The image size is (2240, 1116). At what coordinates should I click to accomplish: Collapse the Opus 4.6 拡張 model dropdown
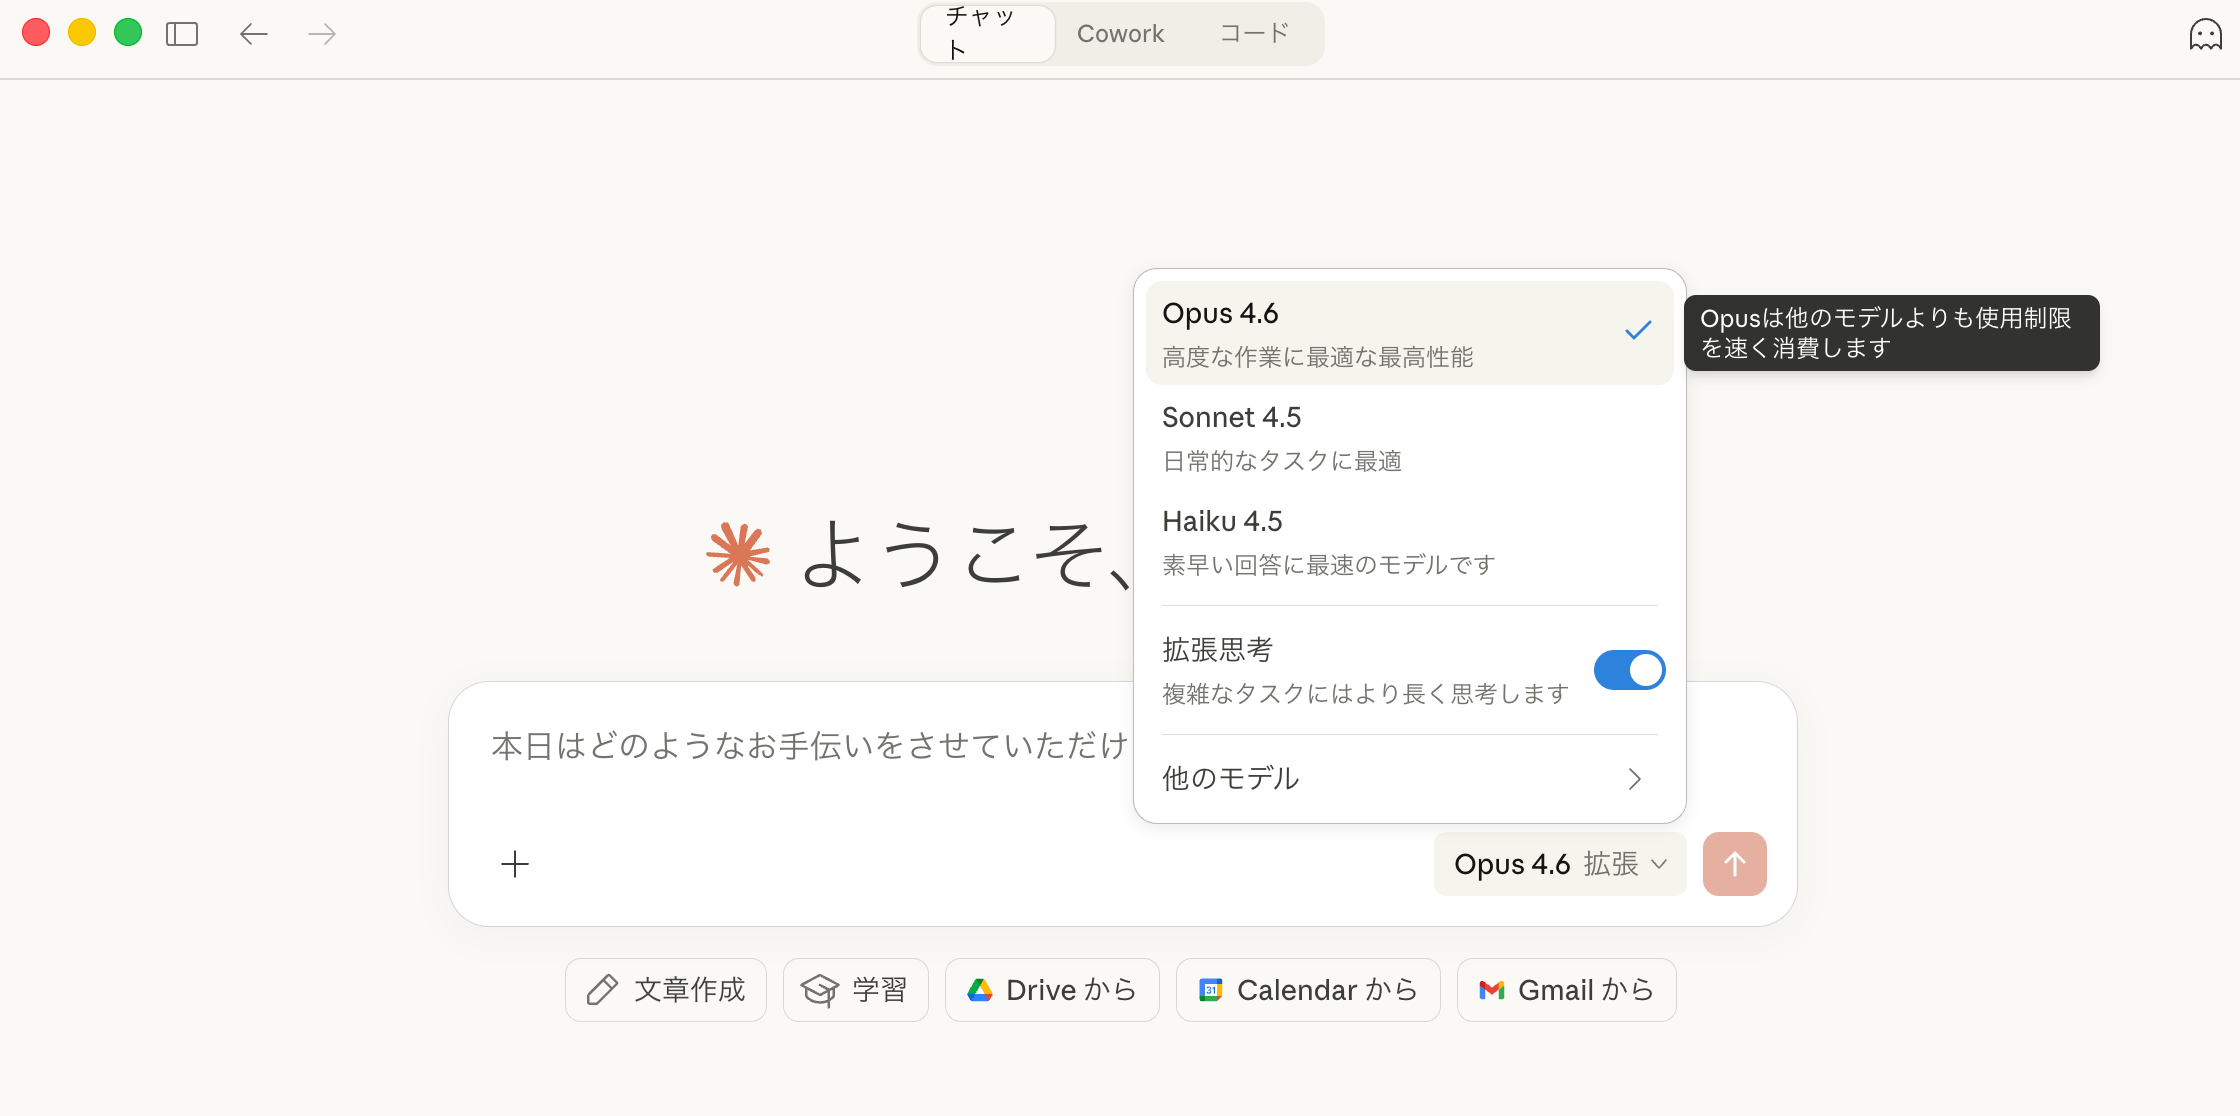pyautogui.click(x=1559, y=864)
